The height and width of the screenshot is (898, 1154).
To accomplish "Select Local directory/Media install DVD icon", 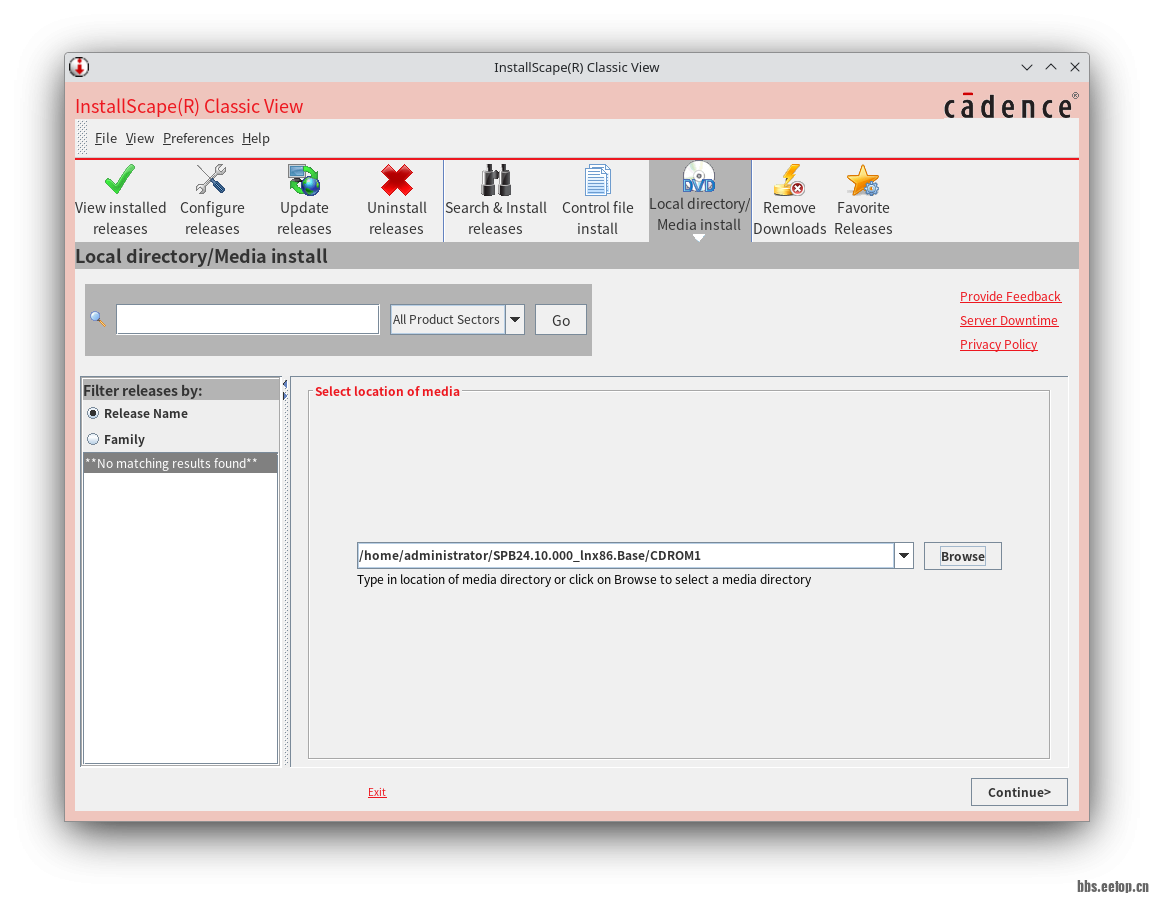I will point(699,177).
